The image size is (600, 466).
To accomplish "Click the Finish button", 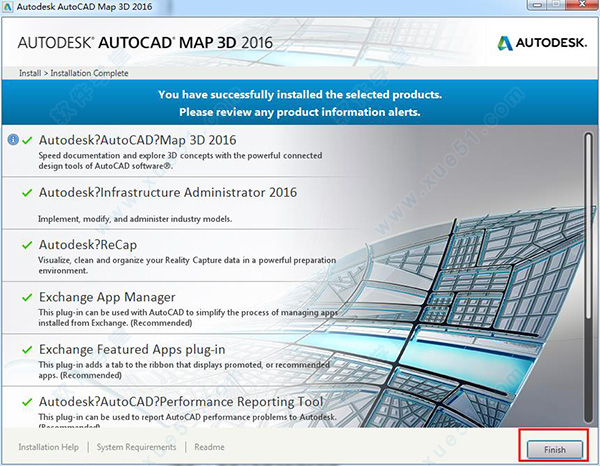I will coord(555,449).
